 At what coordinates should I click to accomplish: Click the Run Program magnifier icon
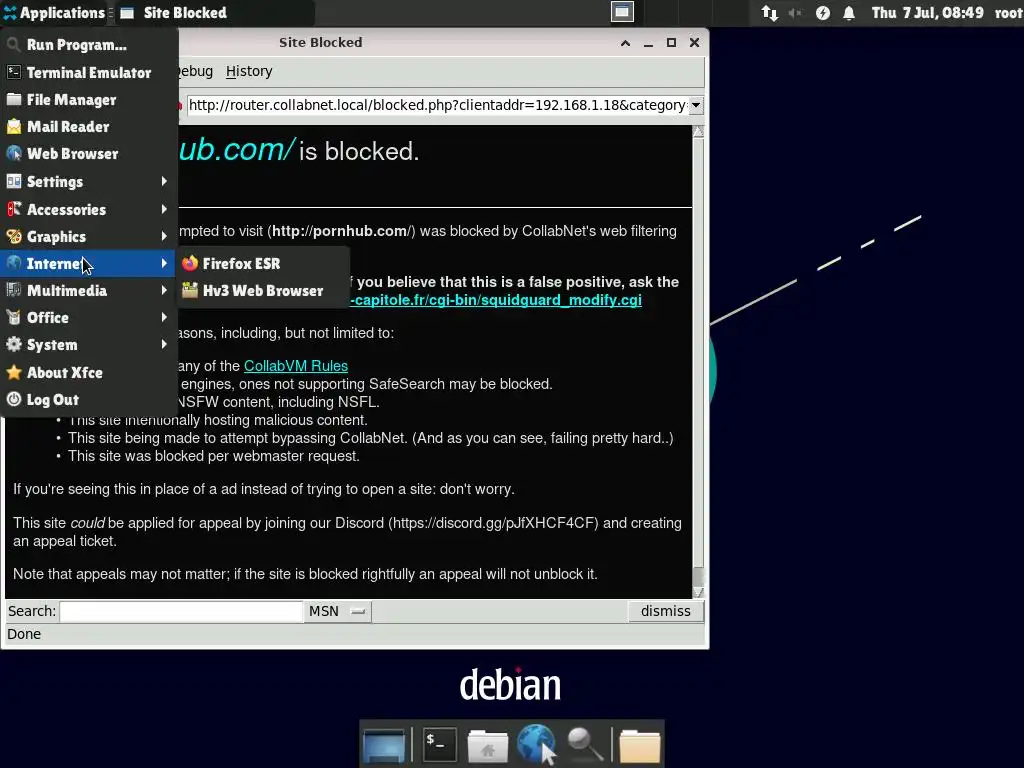point(14,45)
